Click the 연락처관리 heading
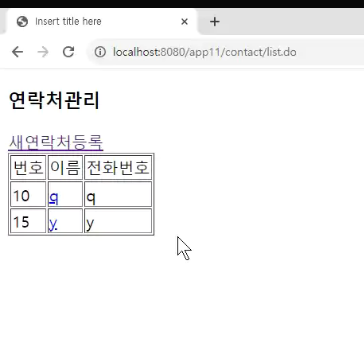364x362 pixels. (54, 100)
